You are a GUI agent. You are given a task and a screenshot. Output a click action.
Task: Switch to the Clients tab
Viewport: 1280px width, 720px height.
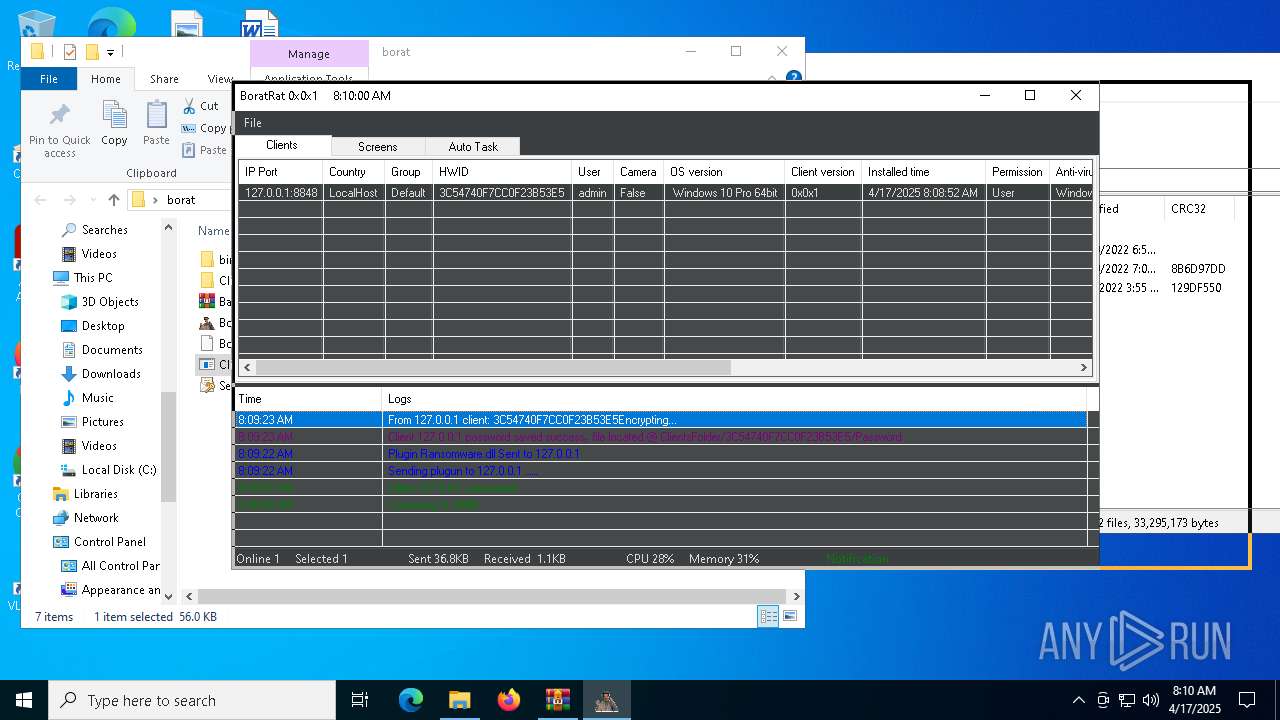click(282, 145)
